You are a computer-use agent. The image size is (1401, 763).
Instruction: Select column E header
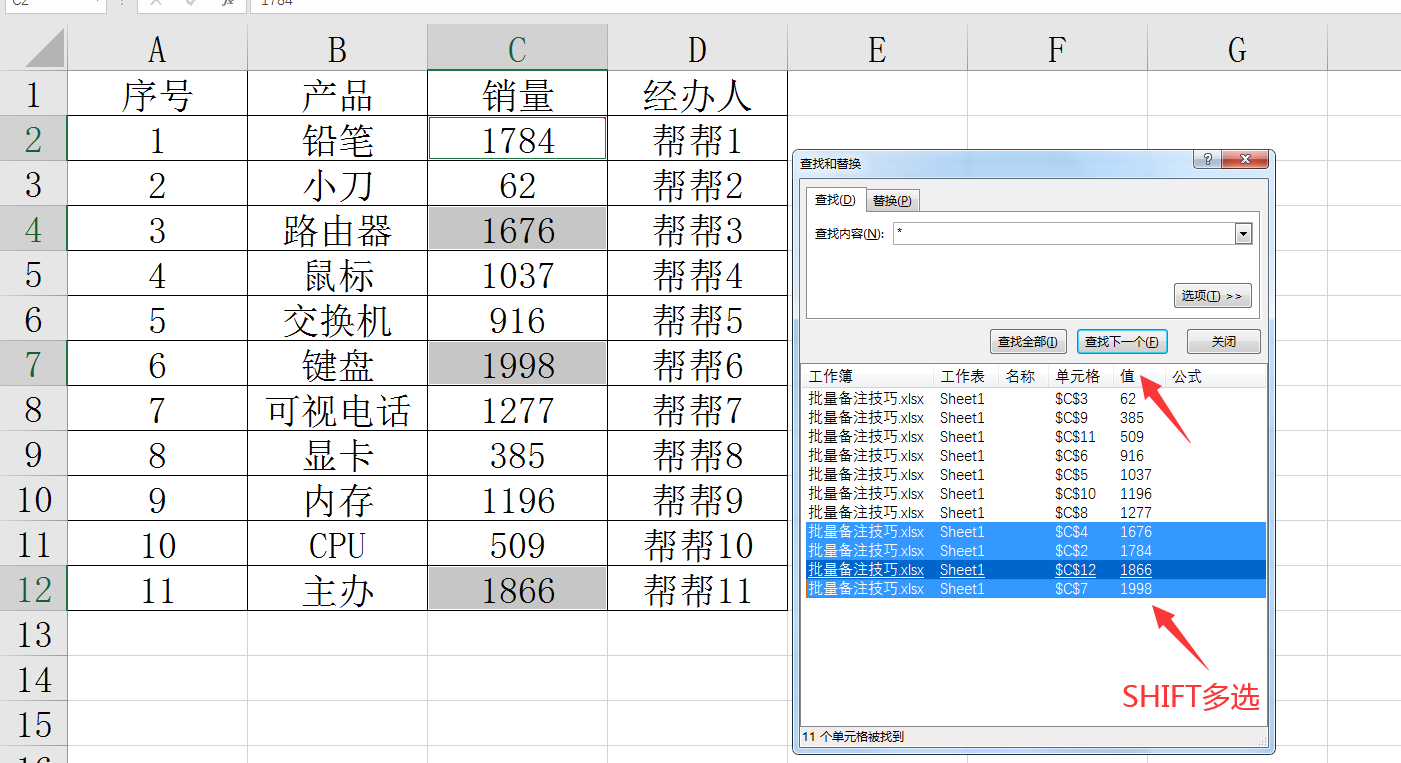877,48
